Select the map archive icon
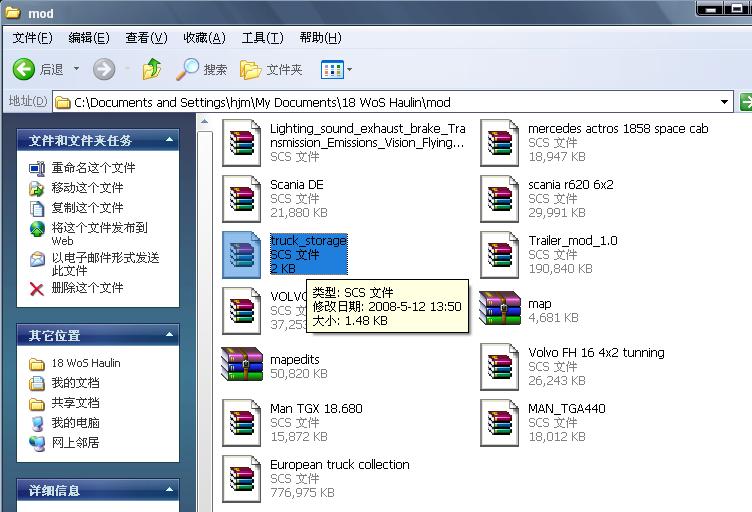 pos(500,309)
